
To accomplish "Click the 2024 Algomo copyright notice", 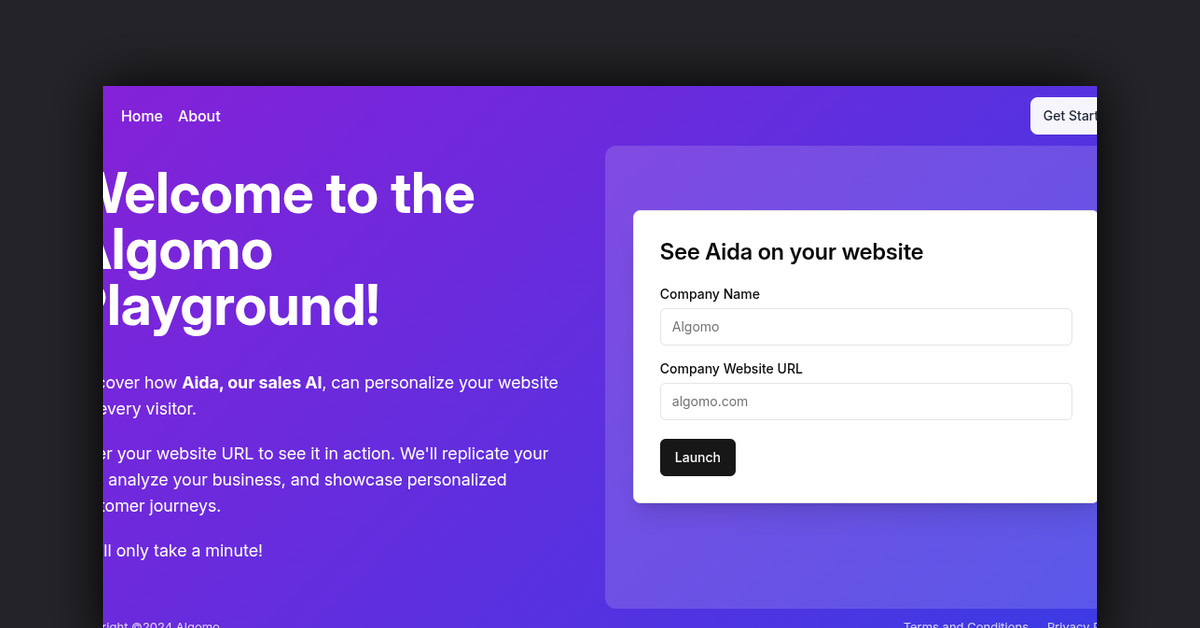I will tap(162, 625).
